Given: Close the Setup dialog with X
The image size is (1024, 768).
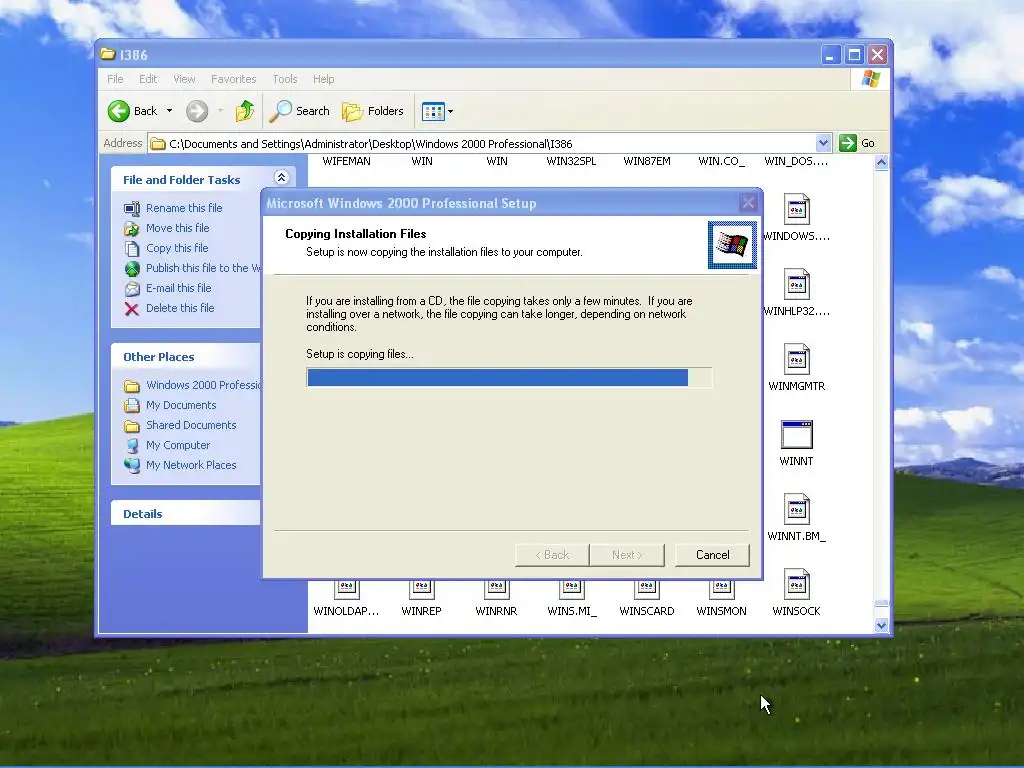Looking at the screenshot, I should coord(748,203).
